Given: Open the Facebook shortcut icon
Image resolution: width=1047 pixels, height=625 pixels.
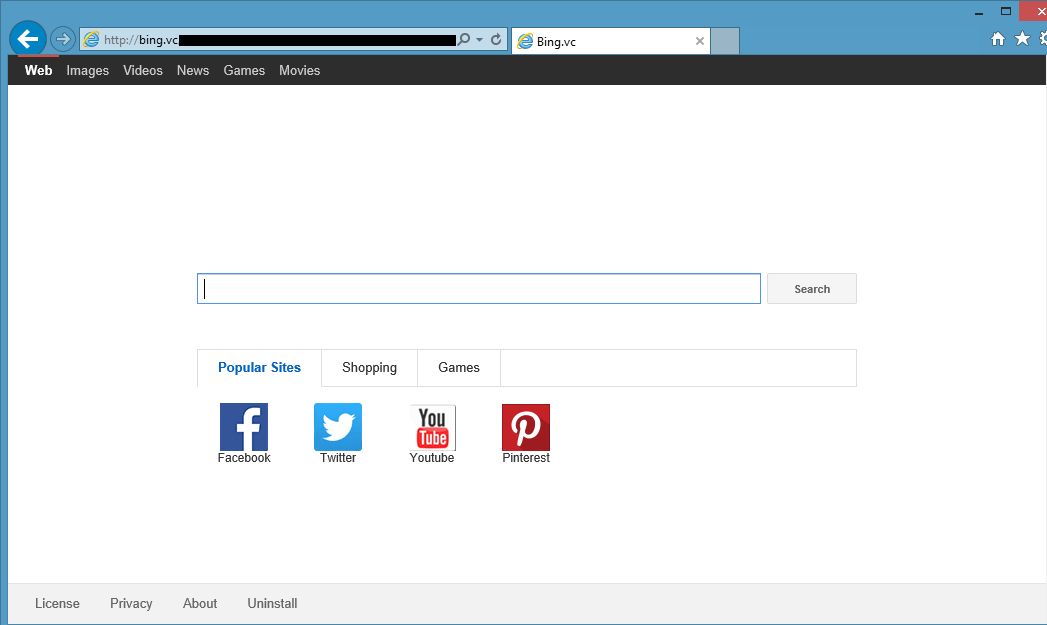Looking at the screenshot, I should coord(244,427).
